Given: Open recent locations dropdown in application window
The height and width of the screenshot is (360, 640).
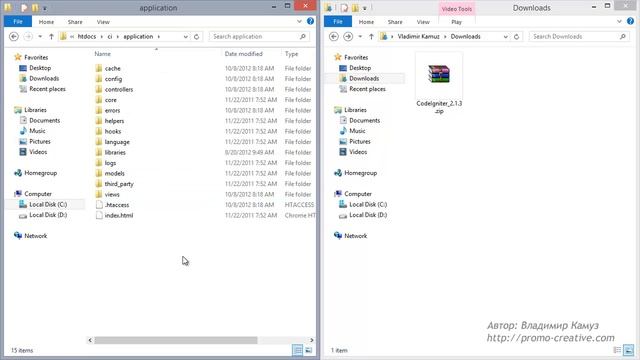Looking at the screenshot, I should [x=40, y=37].
